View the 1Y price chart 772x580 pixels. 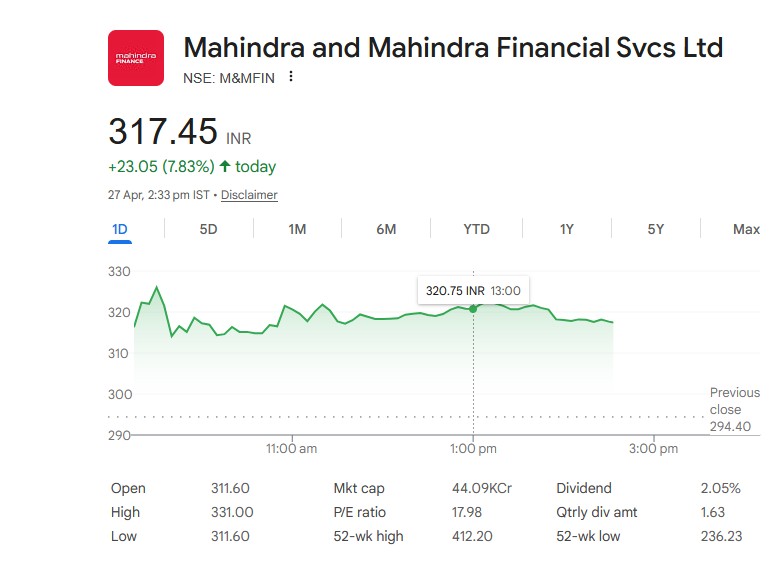pos(566,229)
